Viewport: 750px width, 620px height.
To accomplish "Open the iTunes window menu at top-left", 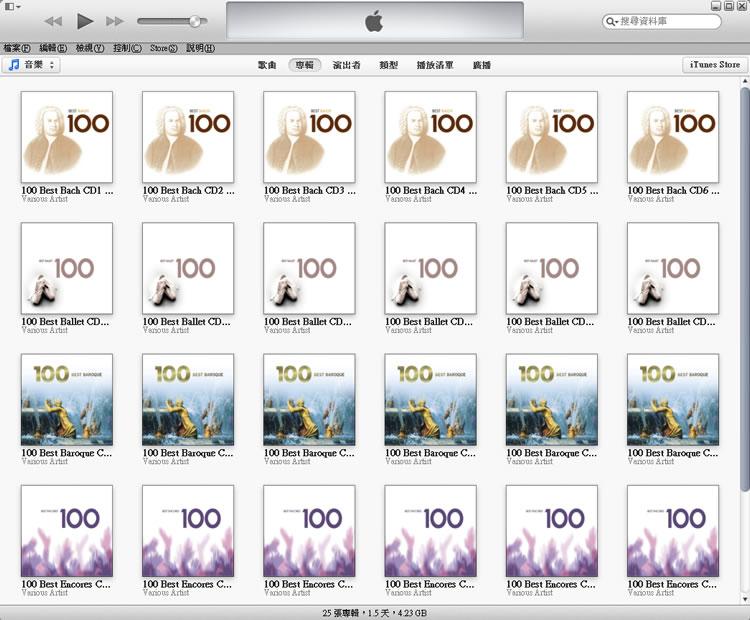I will [x=11, y=7].
